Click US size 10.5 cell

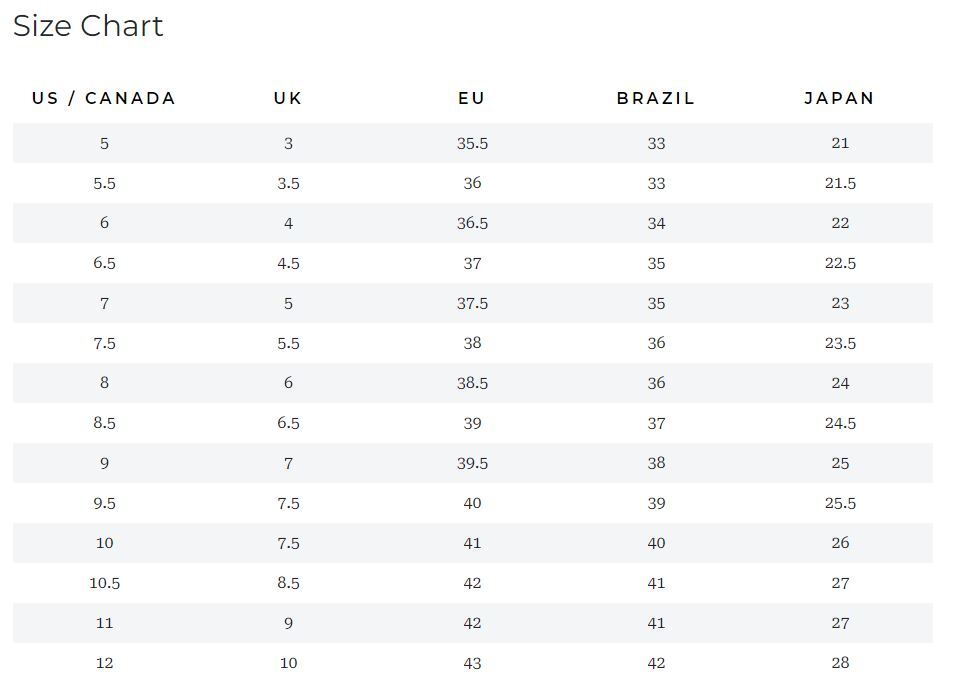pos(105,583)
